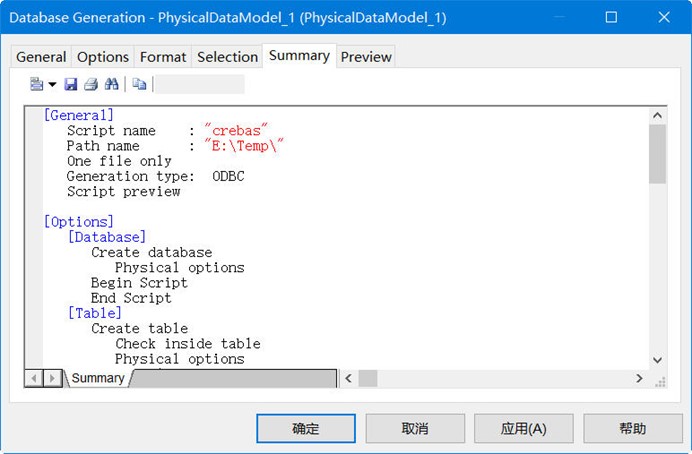Click the 取消 button
692x454 pixels.
[x=415, y=428]
